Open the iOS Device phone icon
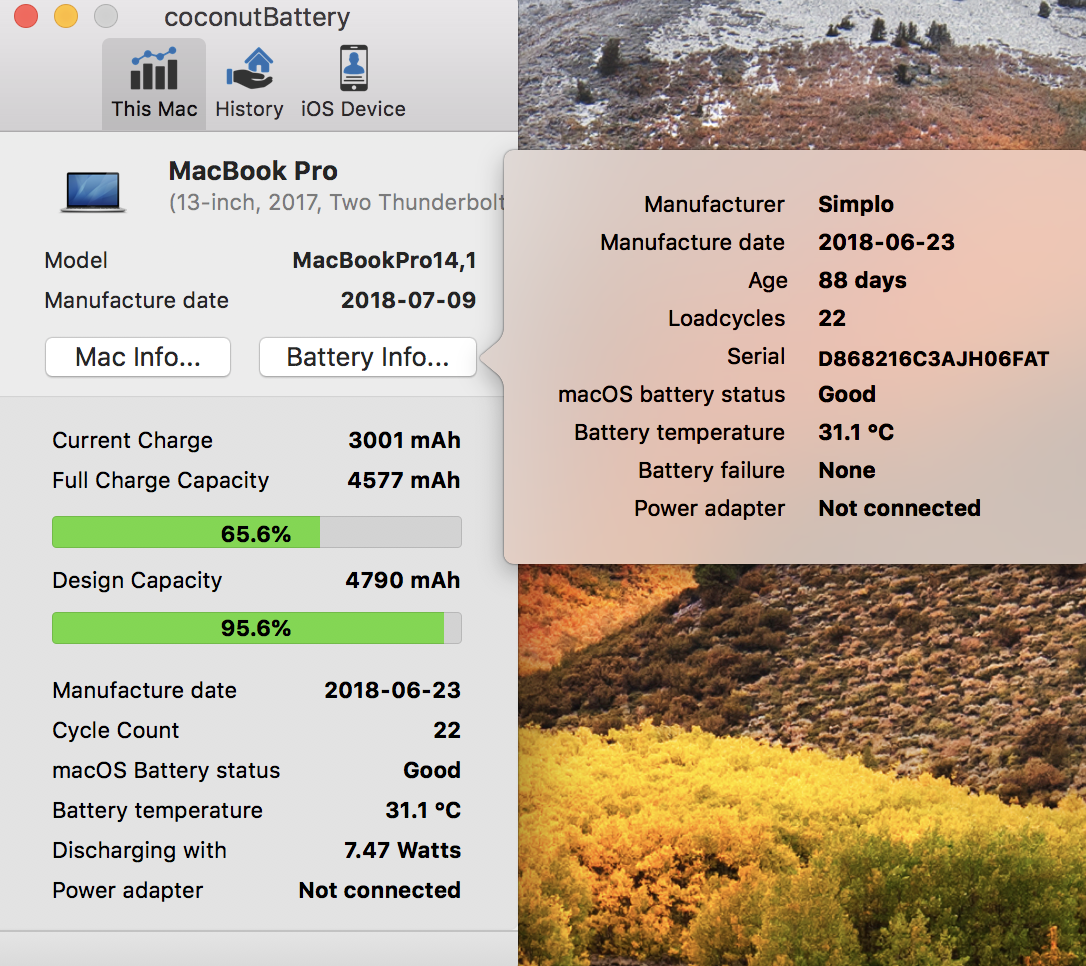1086x966 pixels. pyautogui.click(x=353, y=69)
